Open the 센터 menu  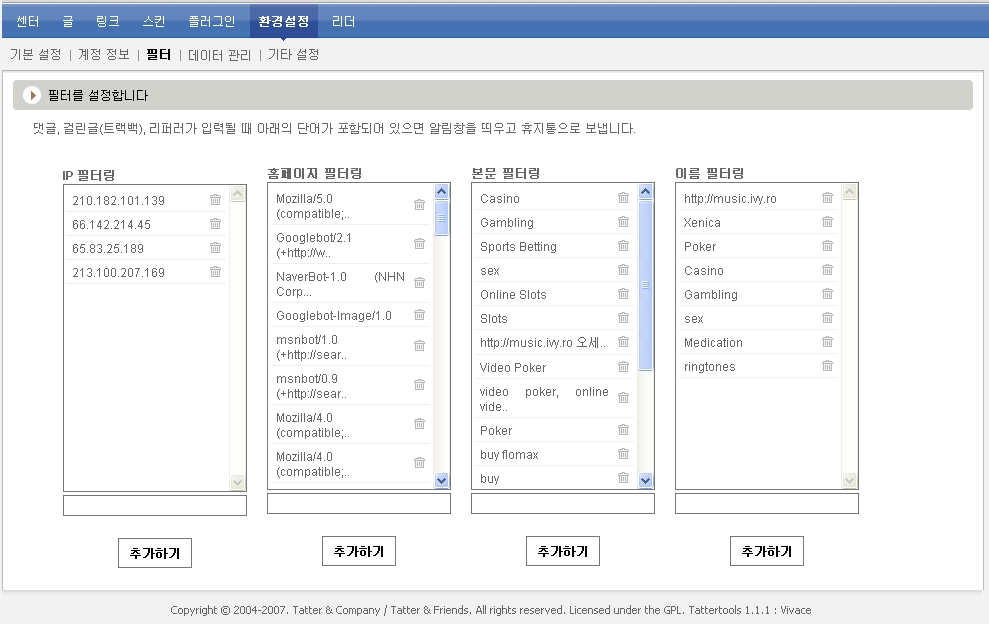[28, 21]
